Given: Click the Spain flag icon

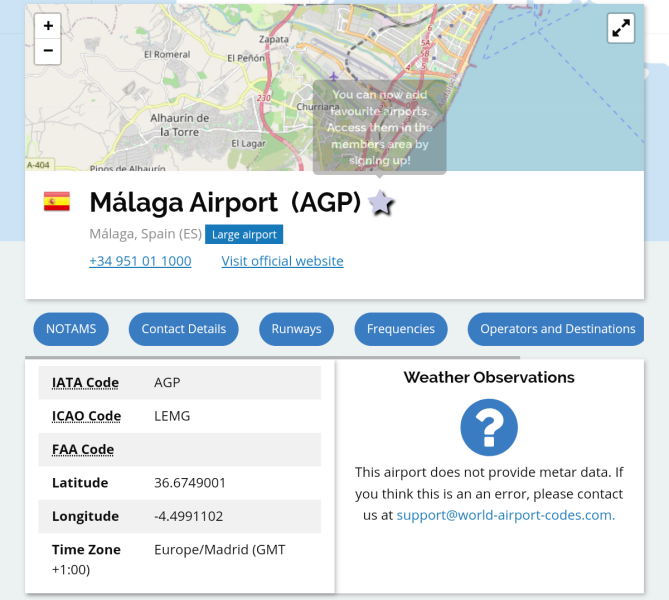Looking at the screenshot, I should 57,201.
